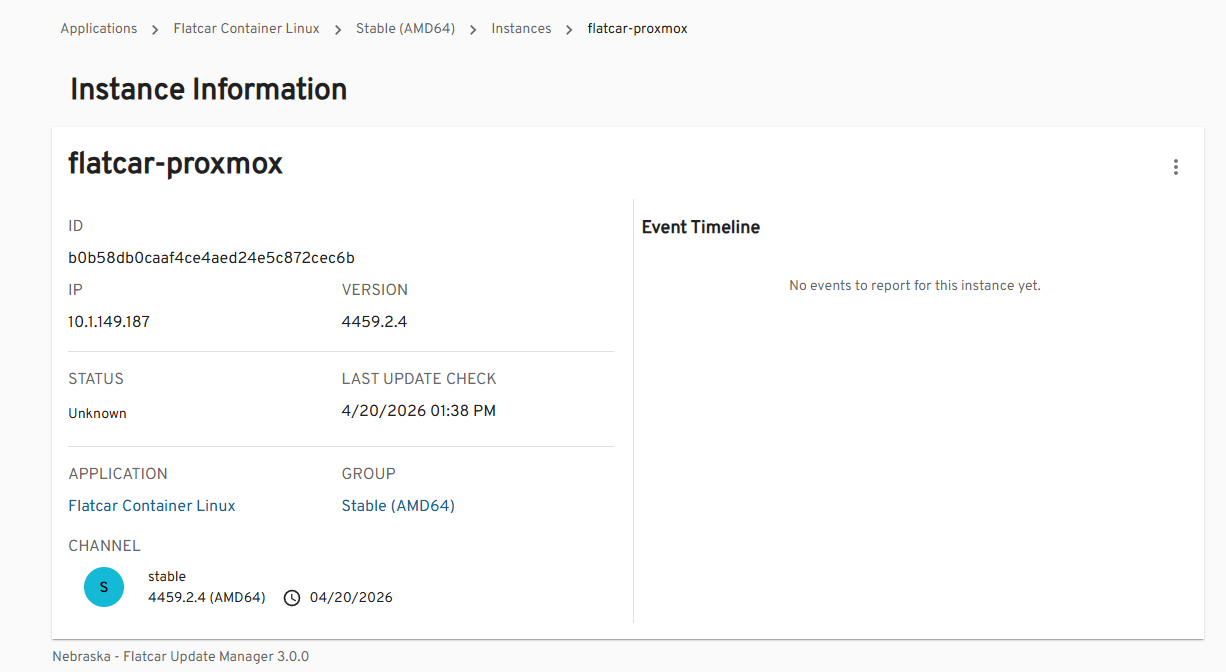Open the Flatcar Container Linux link under Application
1226x672 pixels.
[152, 506]
